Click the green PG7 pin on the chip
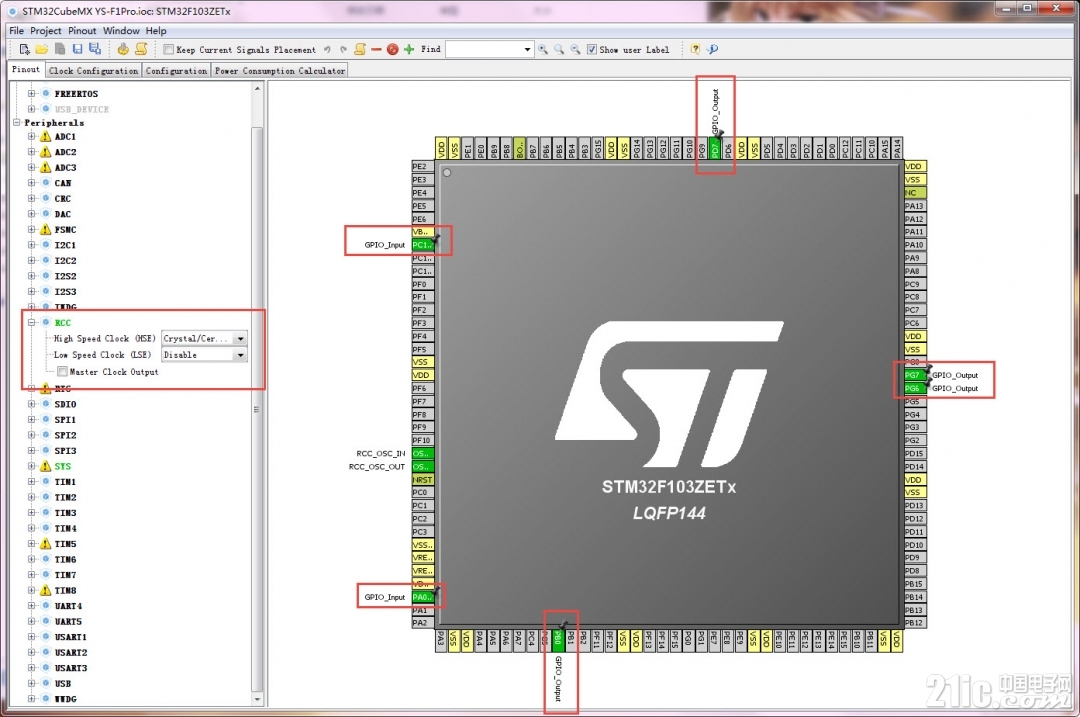Image resolution: width=1080 pixels, height=717 pixels. click(x=915, y=375)
